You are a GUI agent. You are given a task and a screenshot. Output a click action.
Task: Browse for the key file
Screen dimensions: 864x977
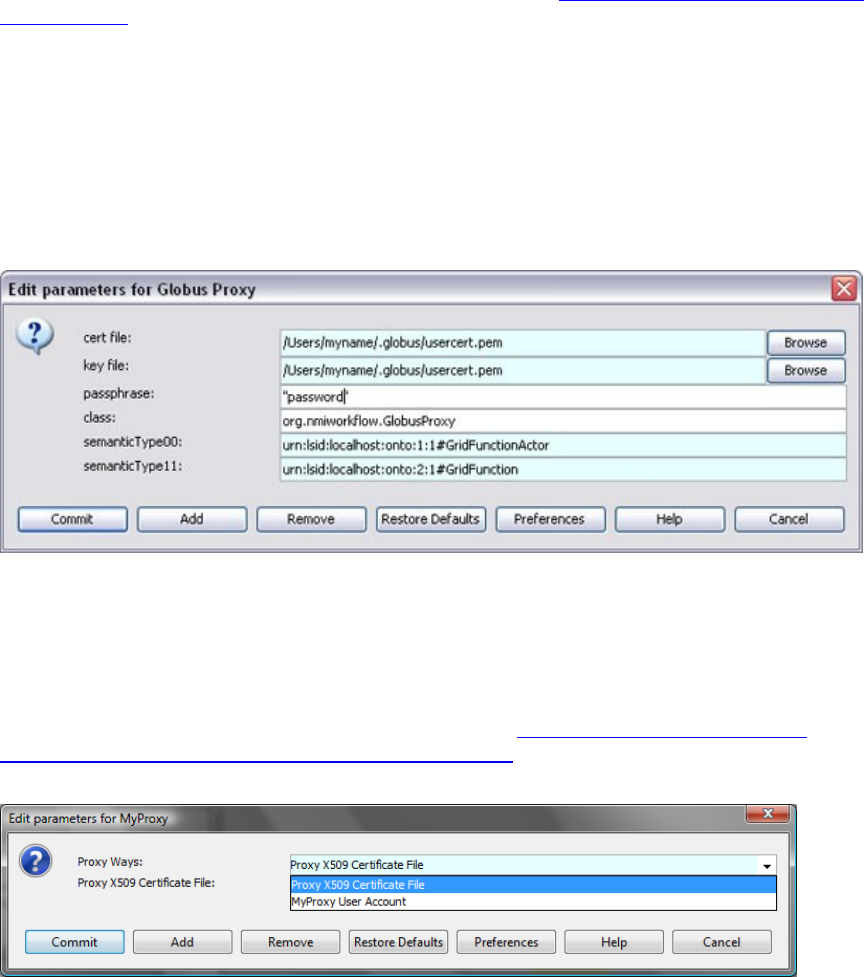tap(806, 370)
